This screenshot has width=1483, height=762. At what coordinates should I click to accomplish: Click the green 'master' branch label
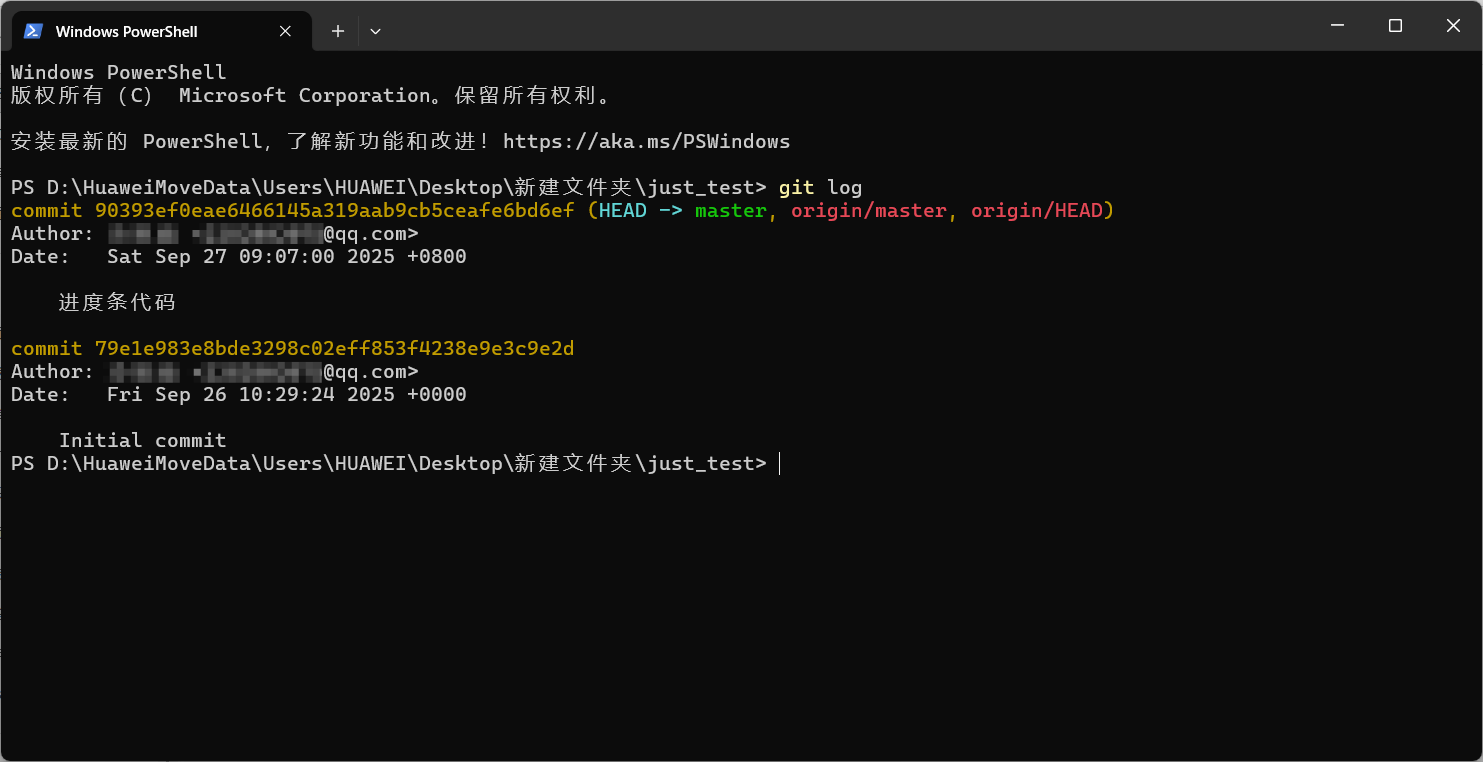coord(730,211)
